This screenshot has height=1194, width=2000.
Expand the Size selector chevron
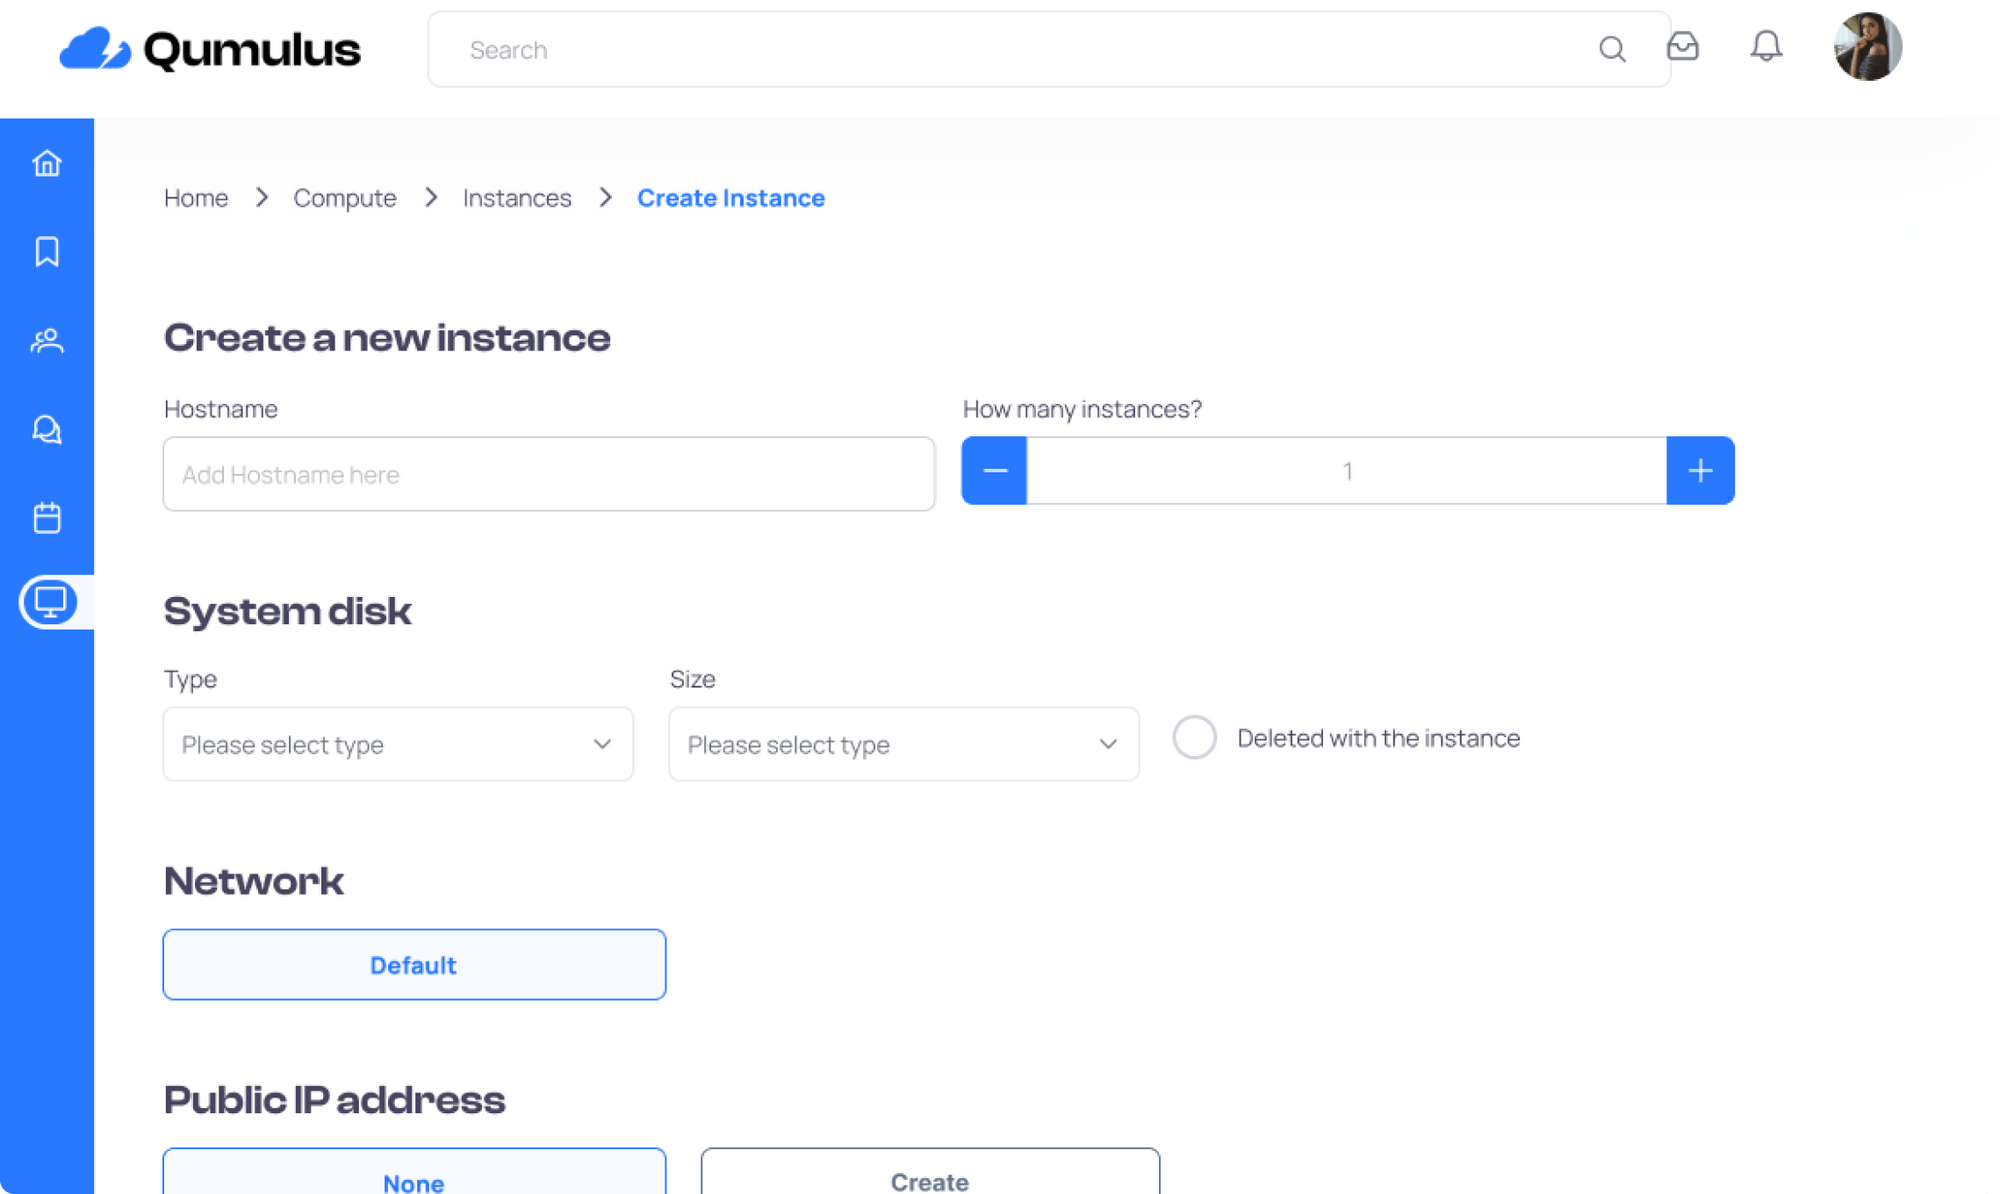coord(1107,744)
